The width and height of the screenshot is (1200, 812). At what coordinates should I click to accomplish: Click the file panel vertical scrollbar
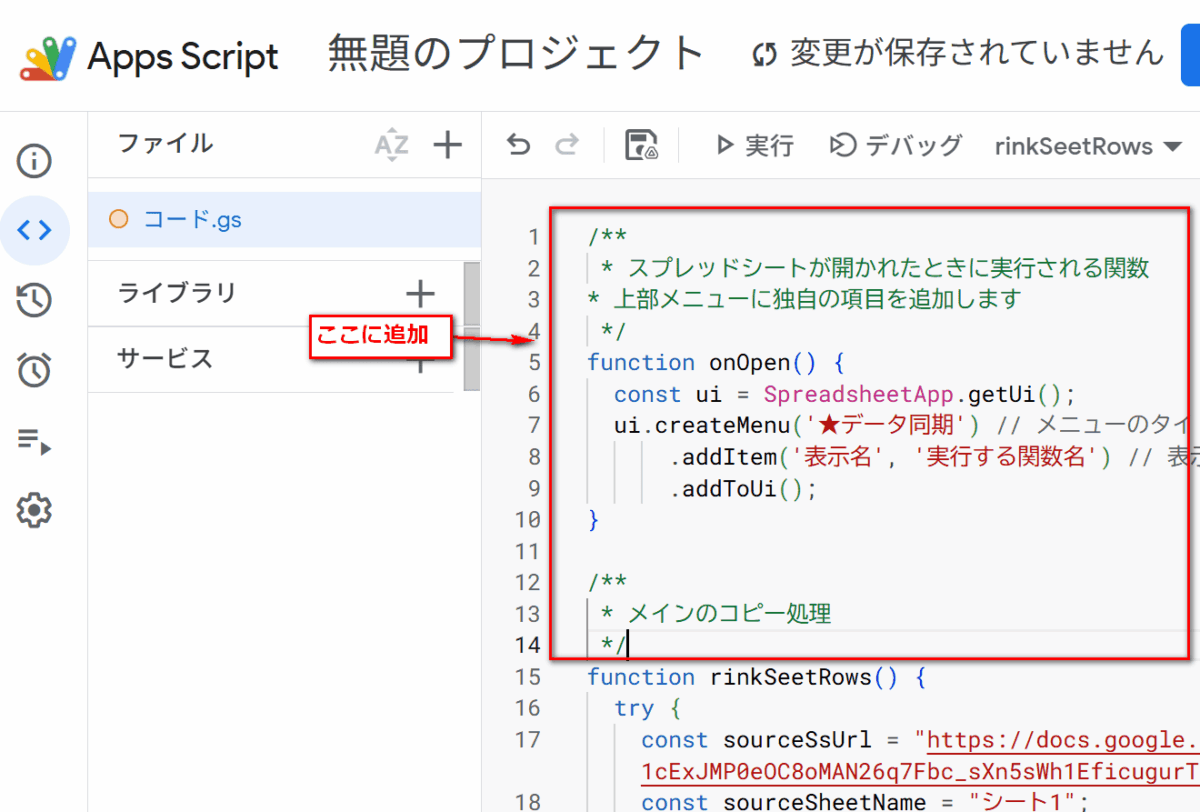[x=471, y=326]
